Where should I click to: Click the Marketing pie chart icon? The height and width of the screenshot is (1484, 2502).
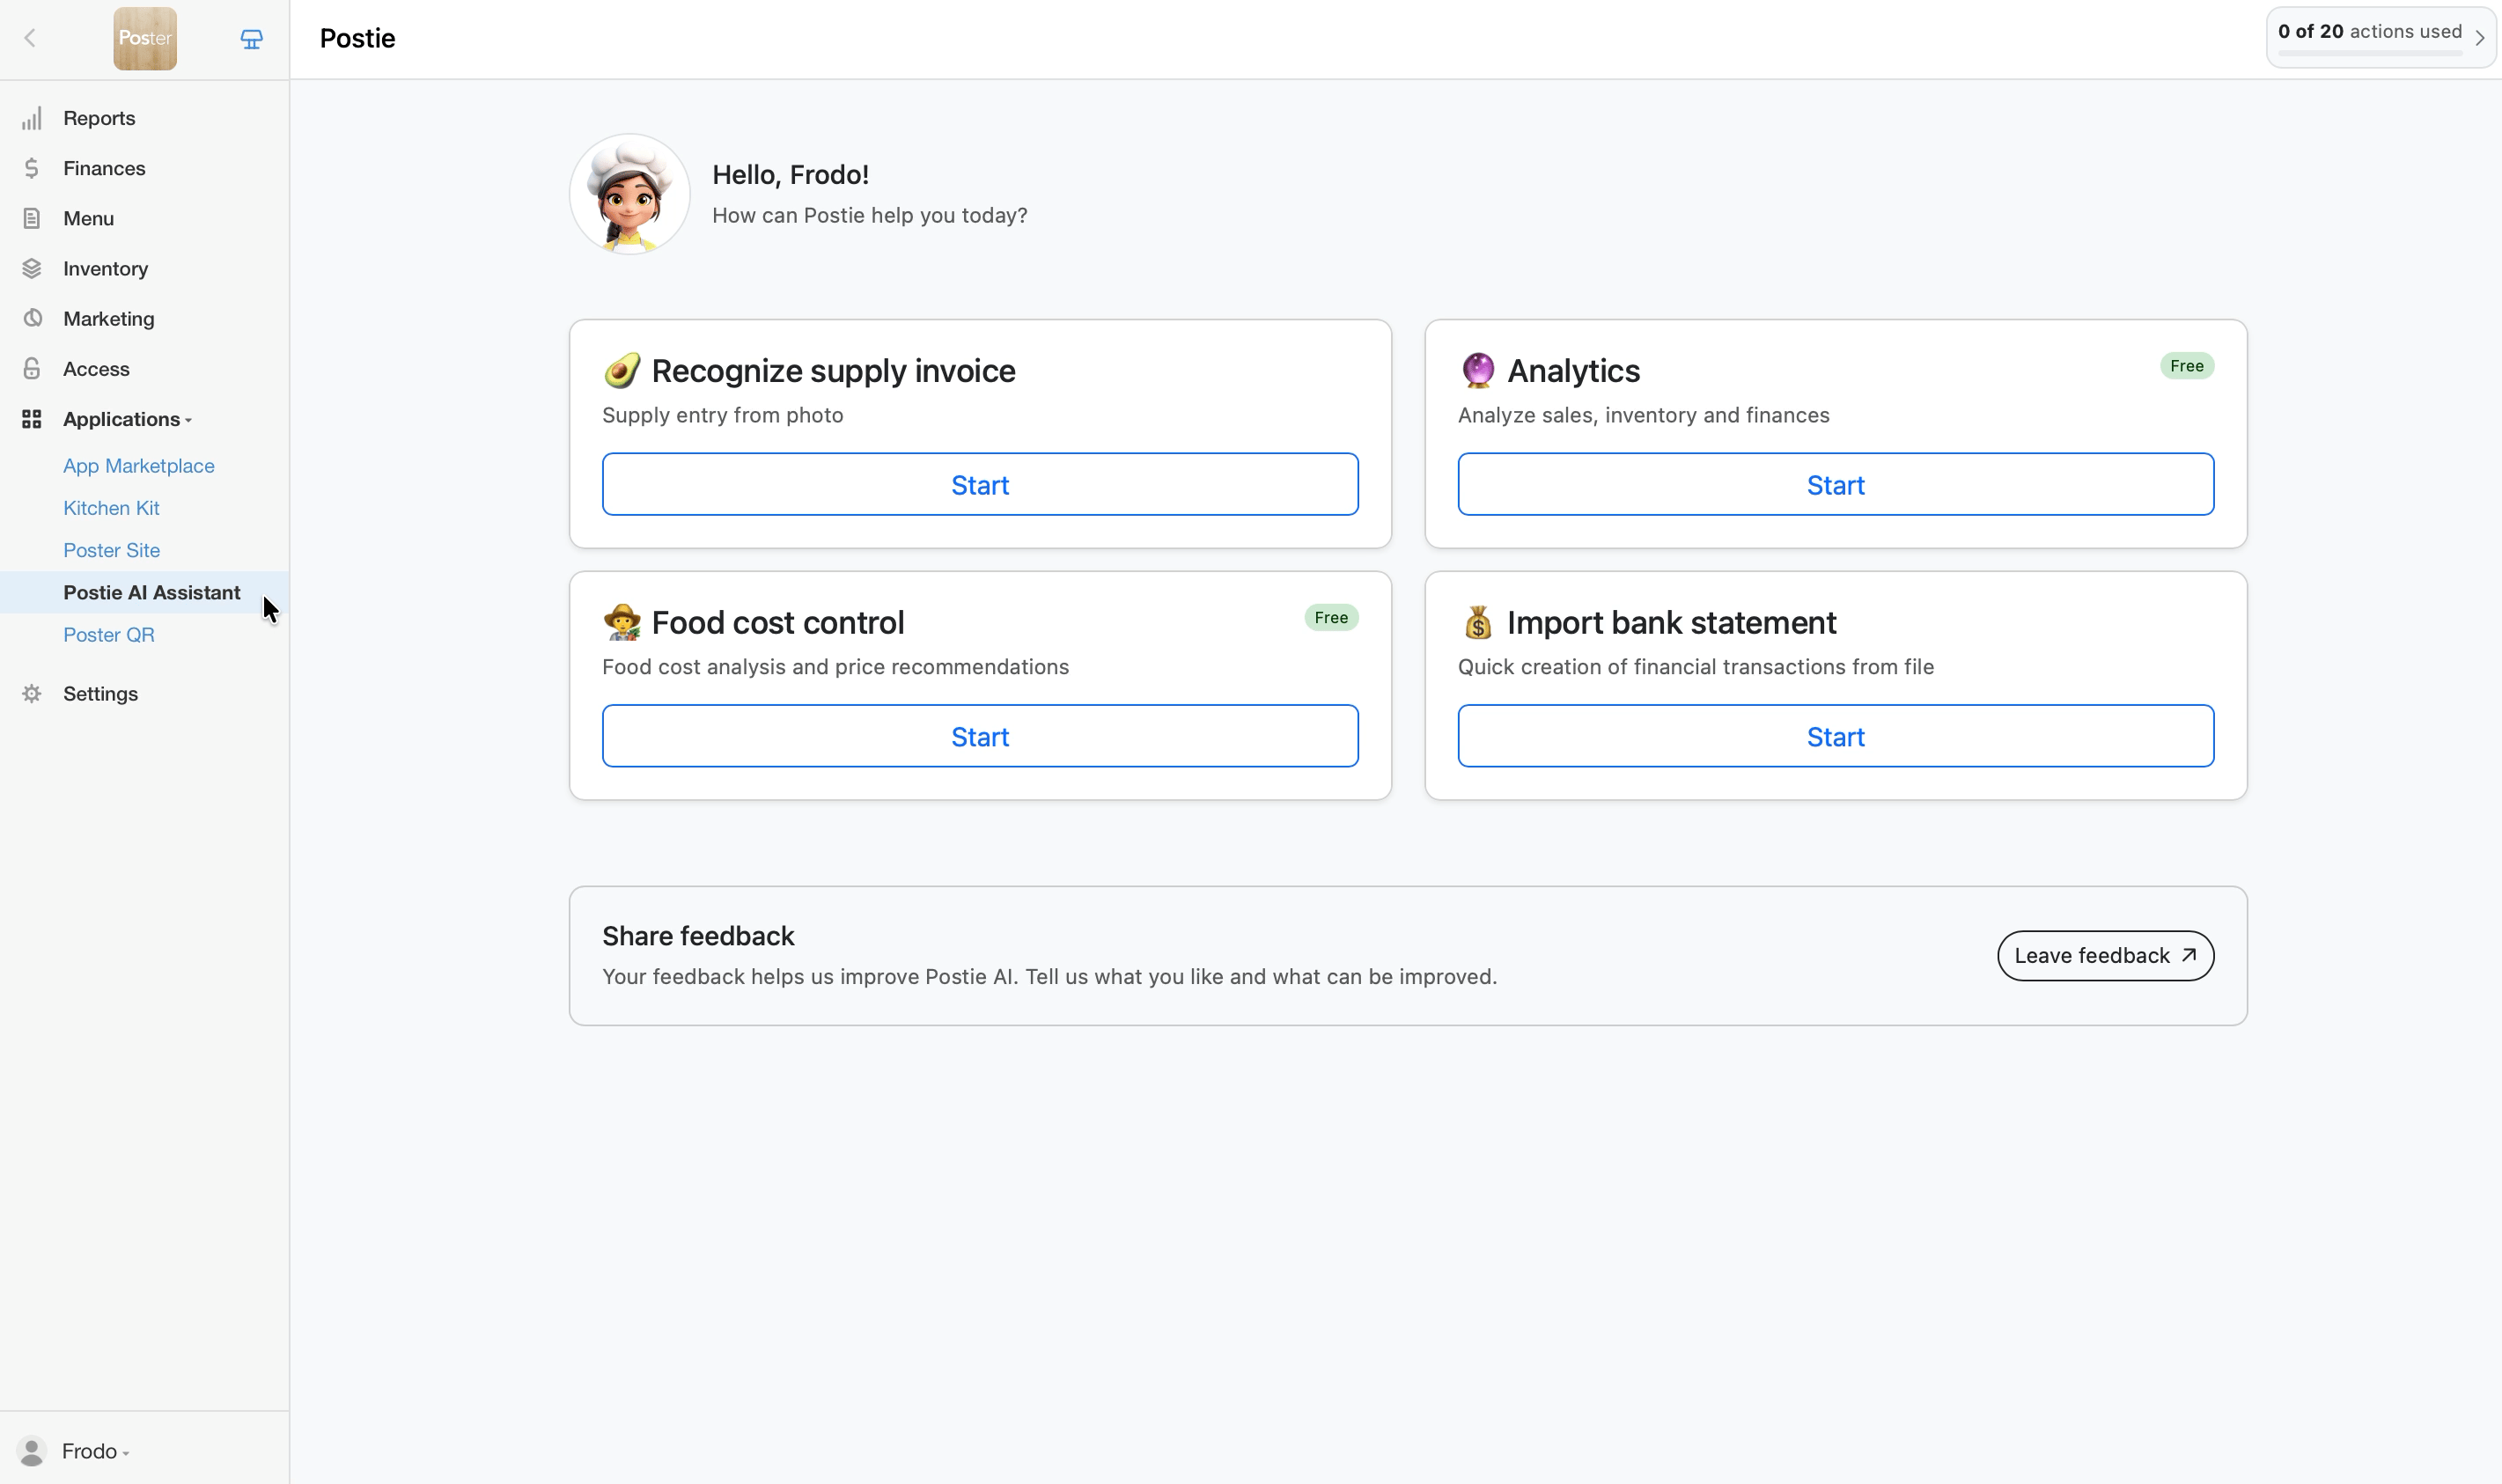32,318
